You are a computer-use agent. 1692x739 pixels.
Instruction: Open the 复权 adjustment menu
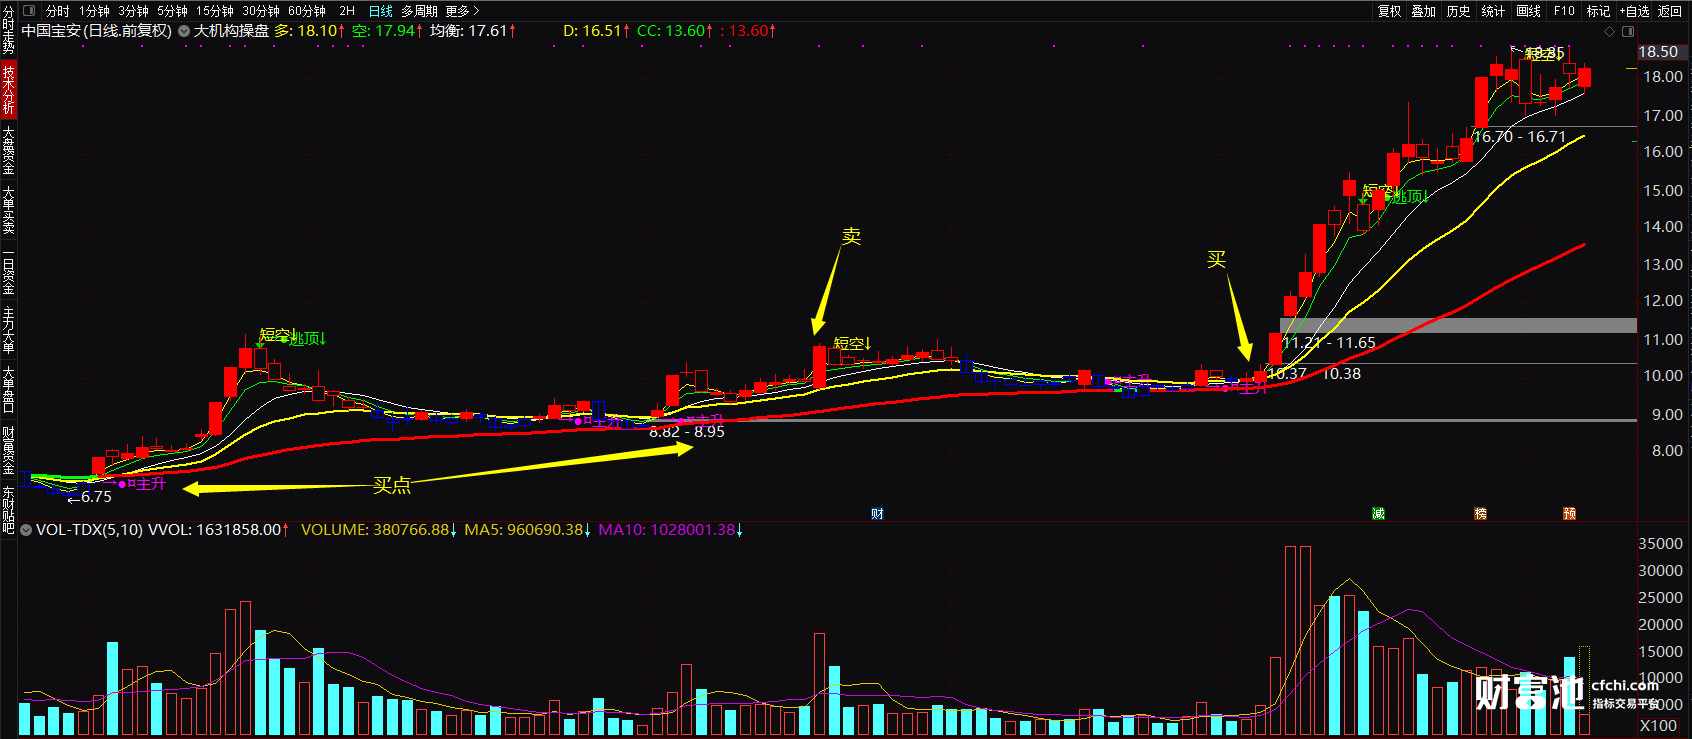(1389, 11)
